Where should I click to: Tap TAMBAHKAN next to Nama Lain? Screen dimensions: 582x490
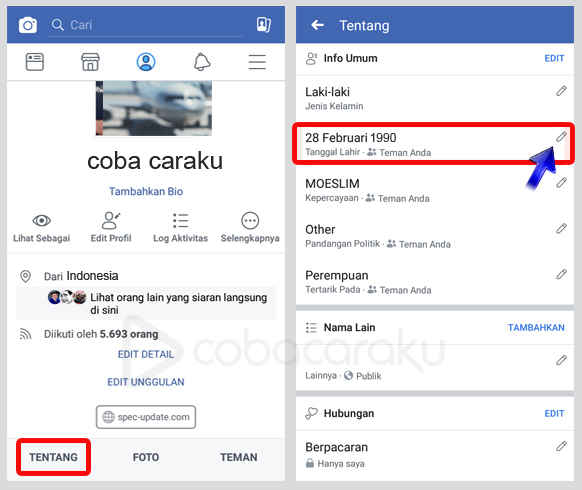536,327
